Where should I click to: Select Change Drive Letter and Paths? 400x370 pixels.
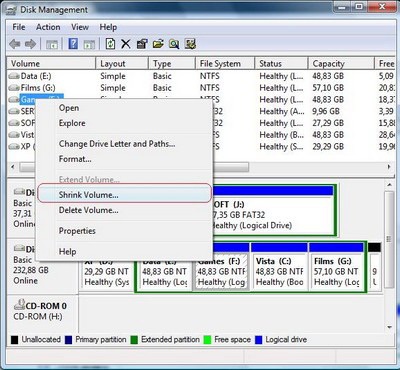click(x=124, y=144)
